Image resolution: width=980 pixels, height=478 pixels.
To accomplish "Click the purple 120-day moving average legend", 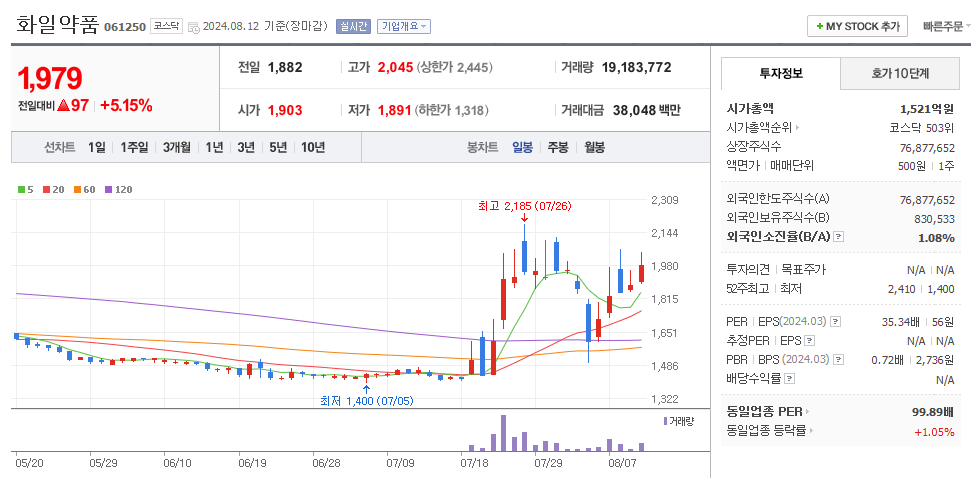I will pyautogui.click(x=118, y=189).
